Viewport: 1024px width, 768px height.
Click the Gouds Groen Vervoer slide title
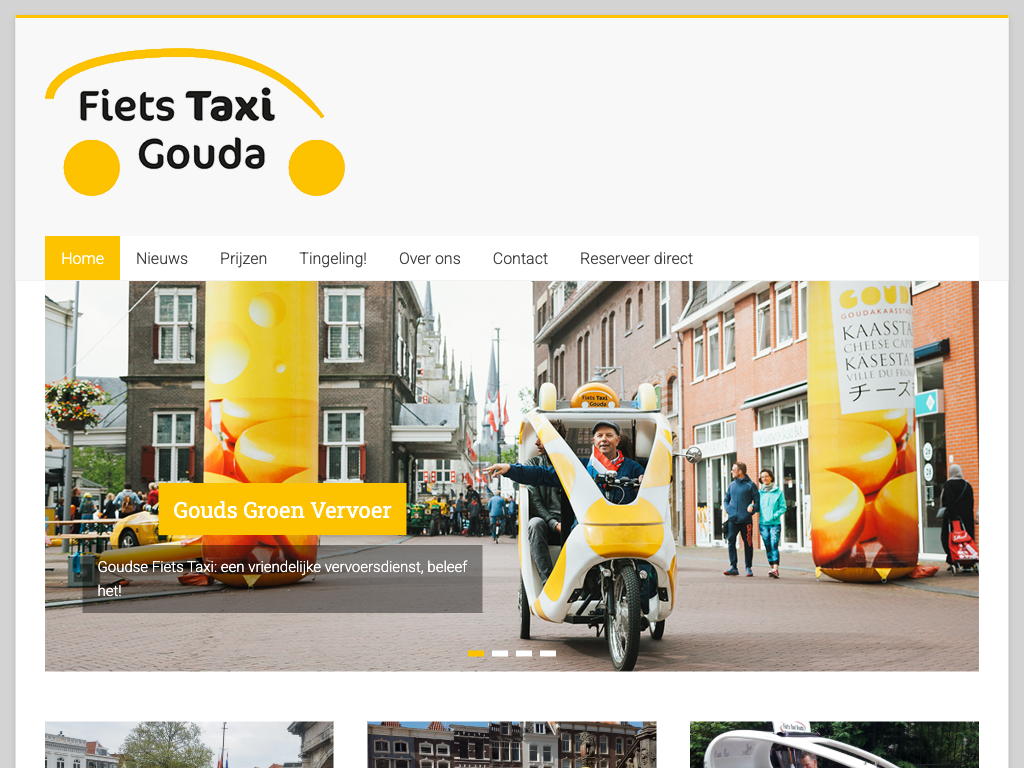(x=282, y=510)
